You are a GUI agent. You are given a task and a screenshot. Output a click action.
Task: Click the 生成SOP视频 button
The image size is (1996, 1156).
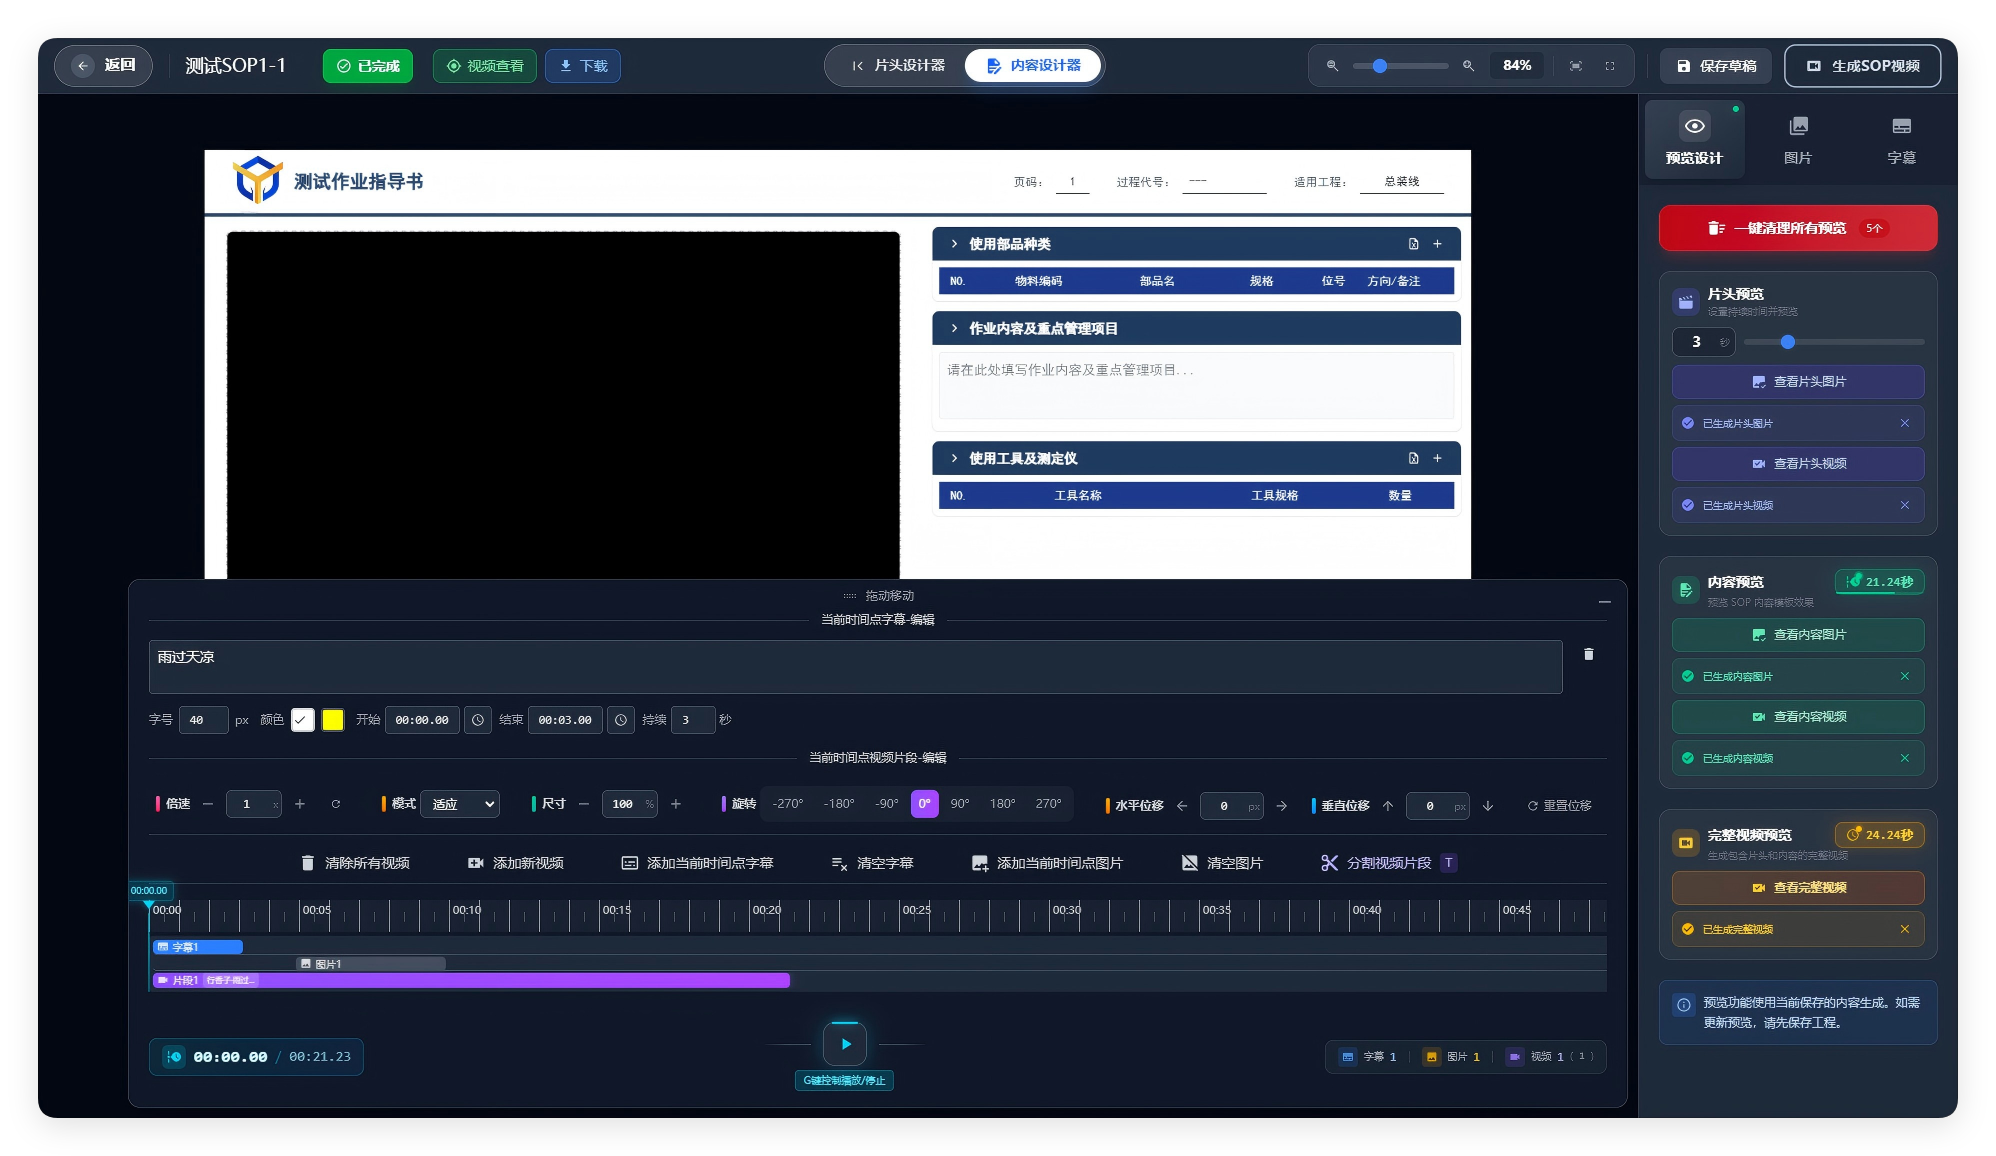1863,66
